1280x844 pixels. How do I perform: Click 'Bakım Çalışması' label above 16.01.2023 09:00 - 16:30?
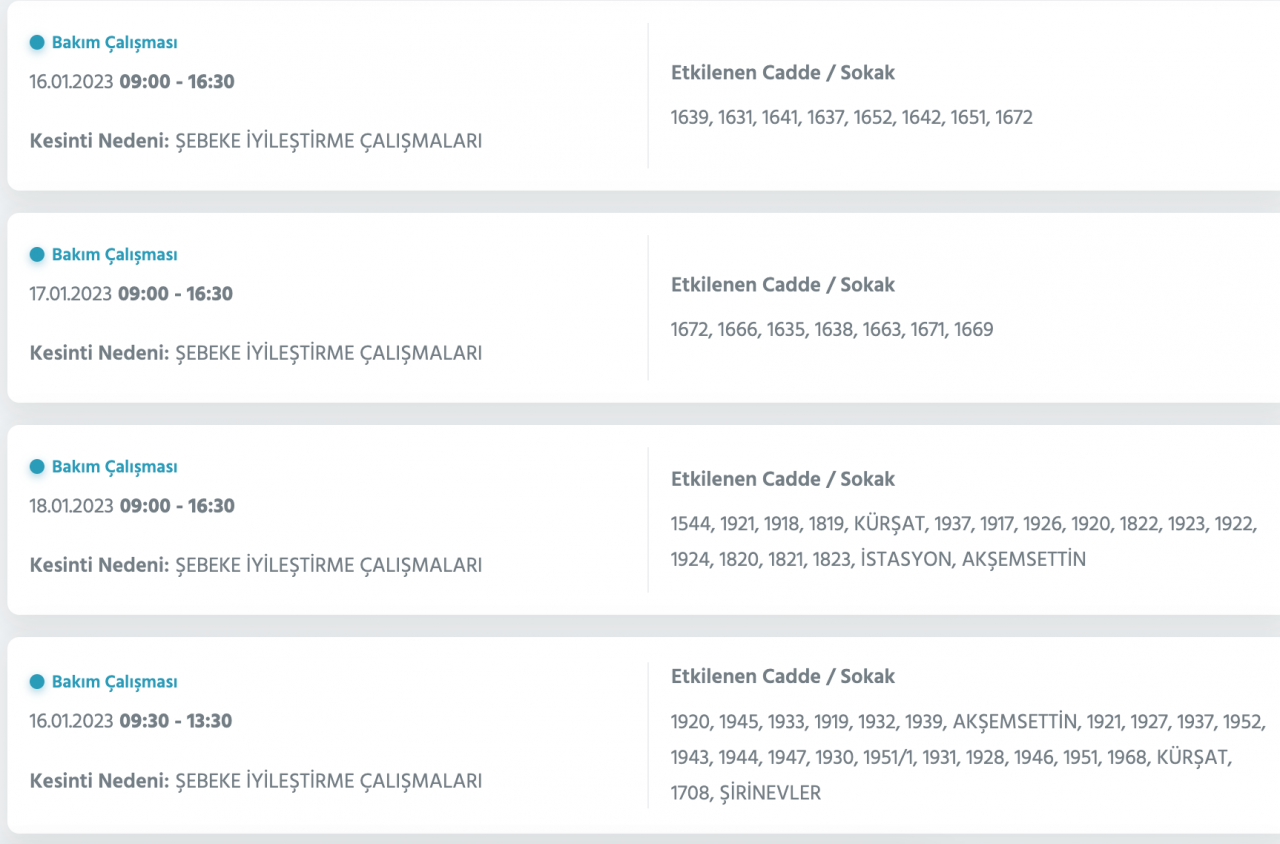[114, 43]
